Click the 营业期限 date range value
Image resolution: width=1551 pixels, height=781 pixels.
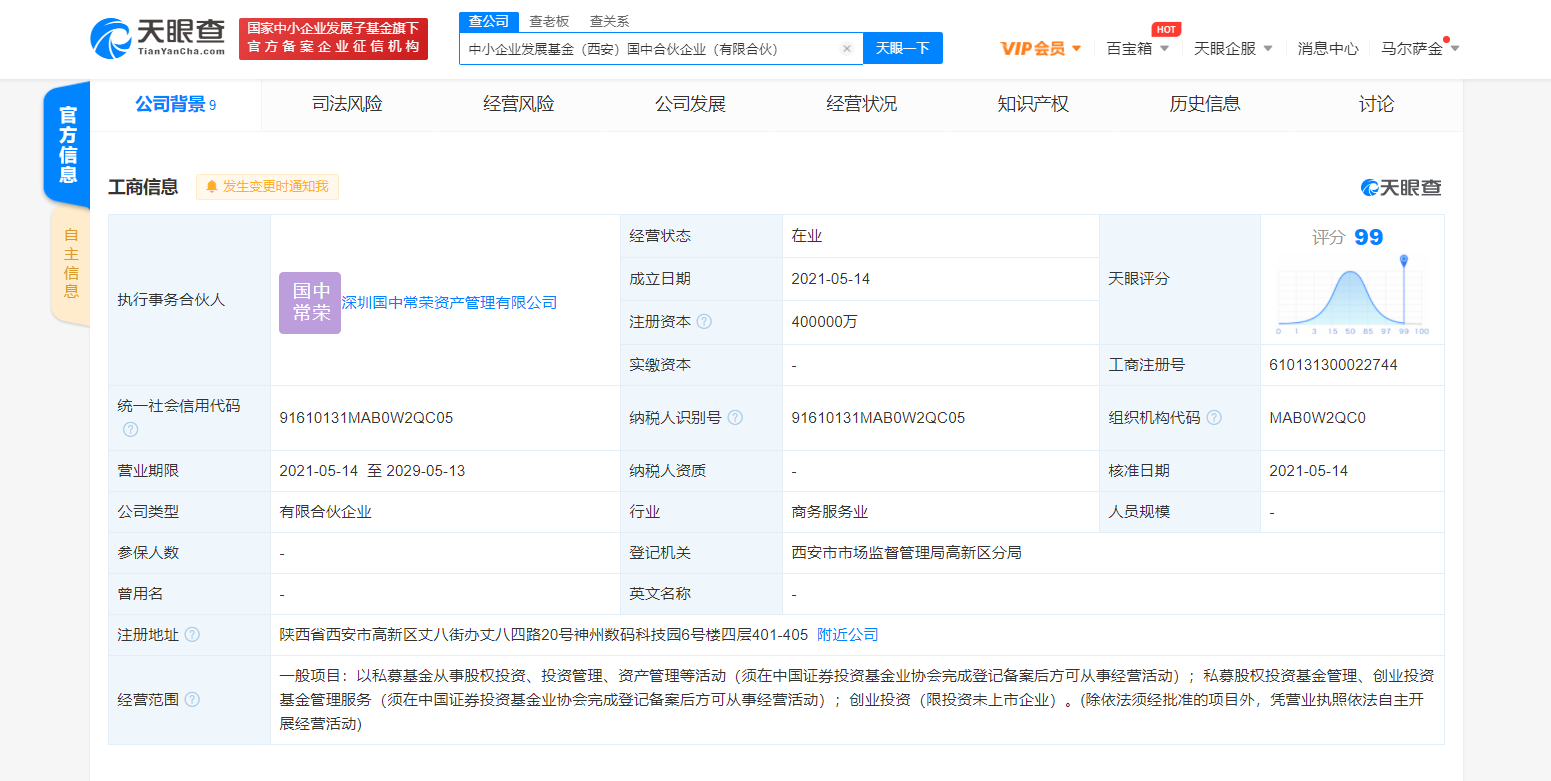coord(372,471)
